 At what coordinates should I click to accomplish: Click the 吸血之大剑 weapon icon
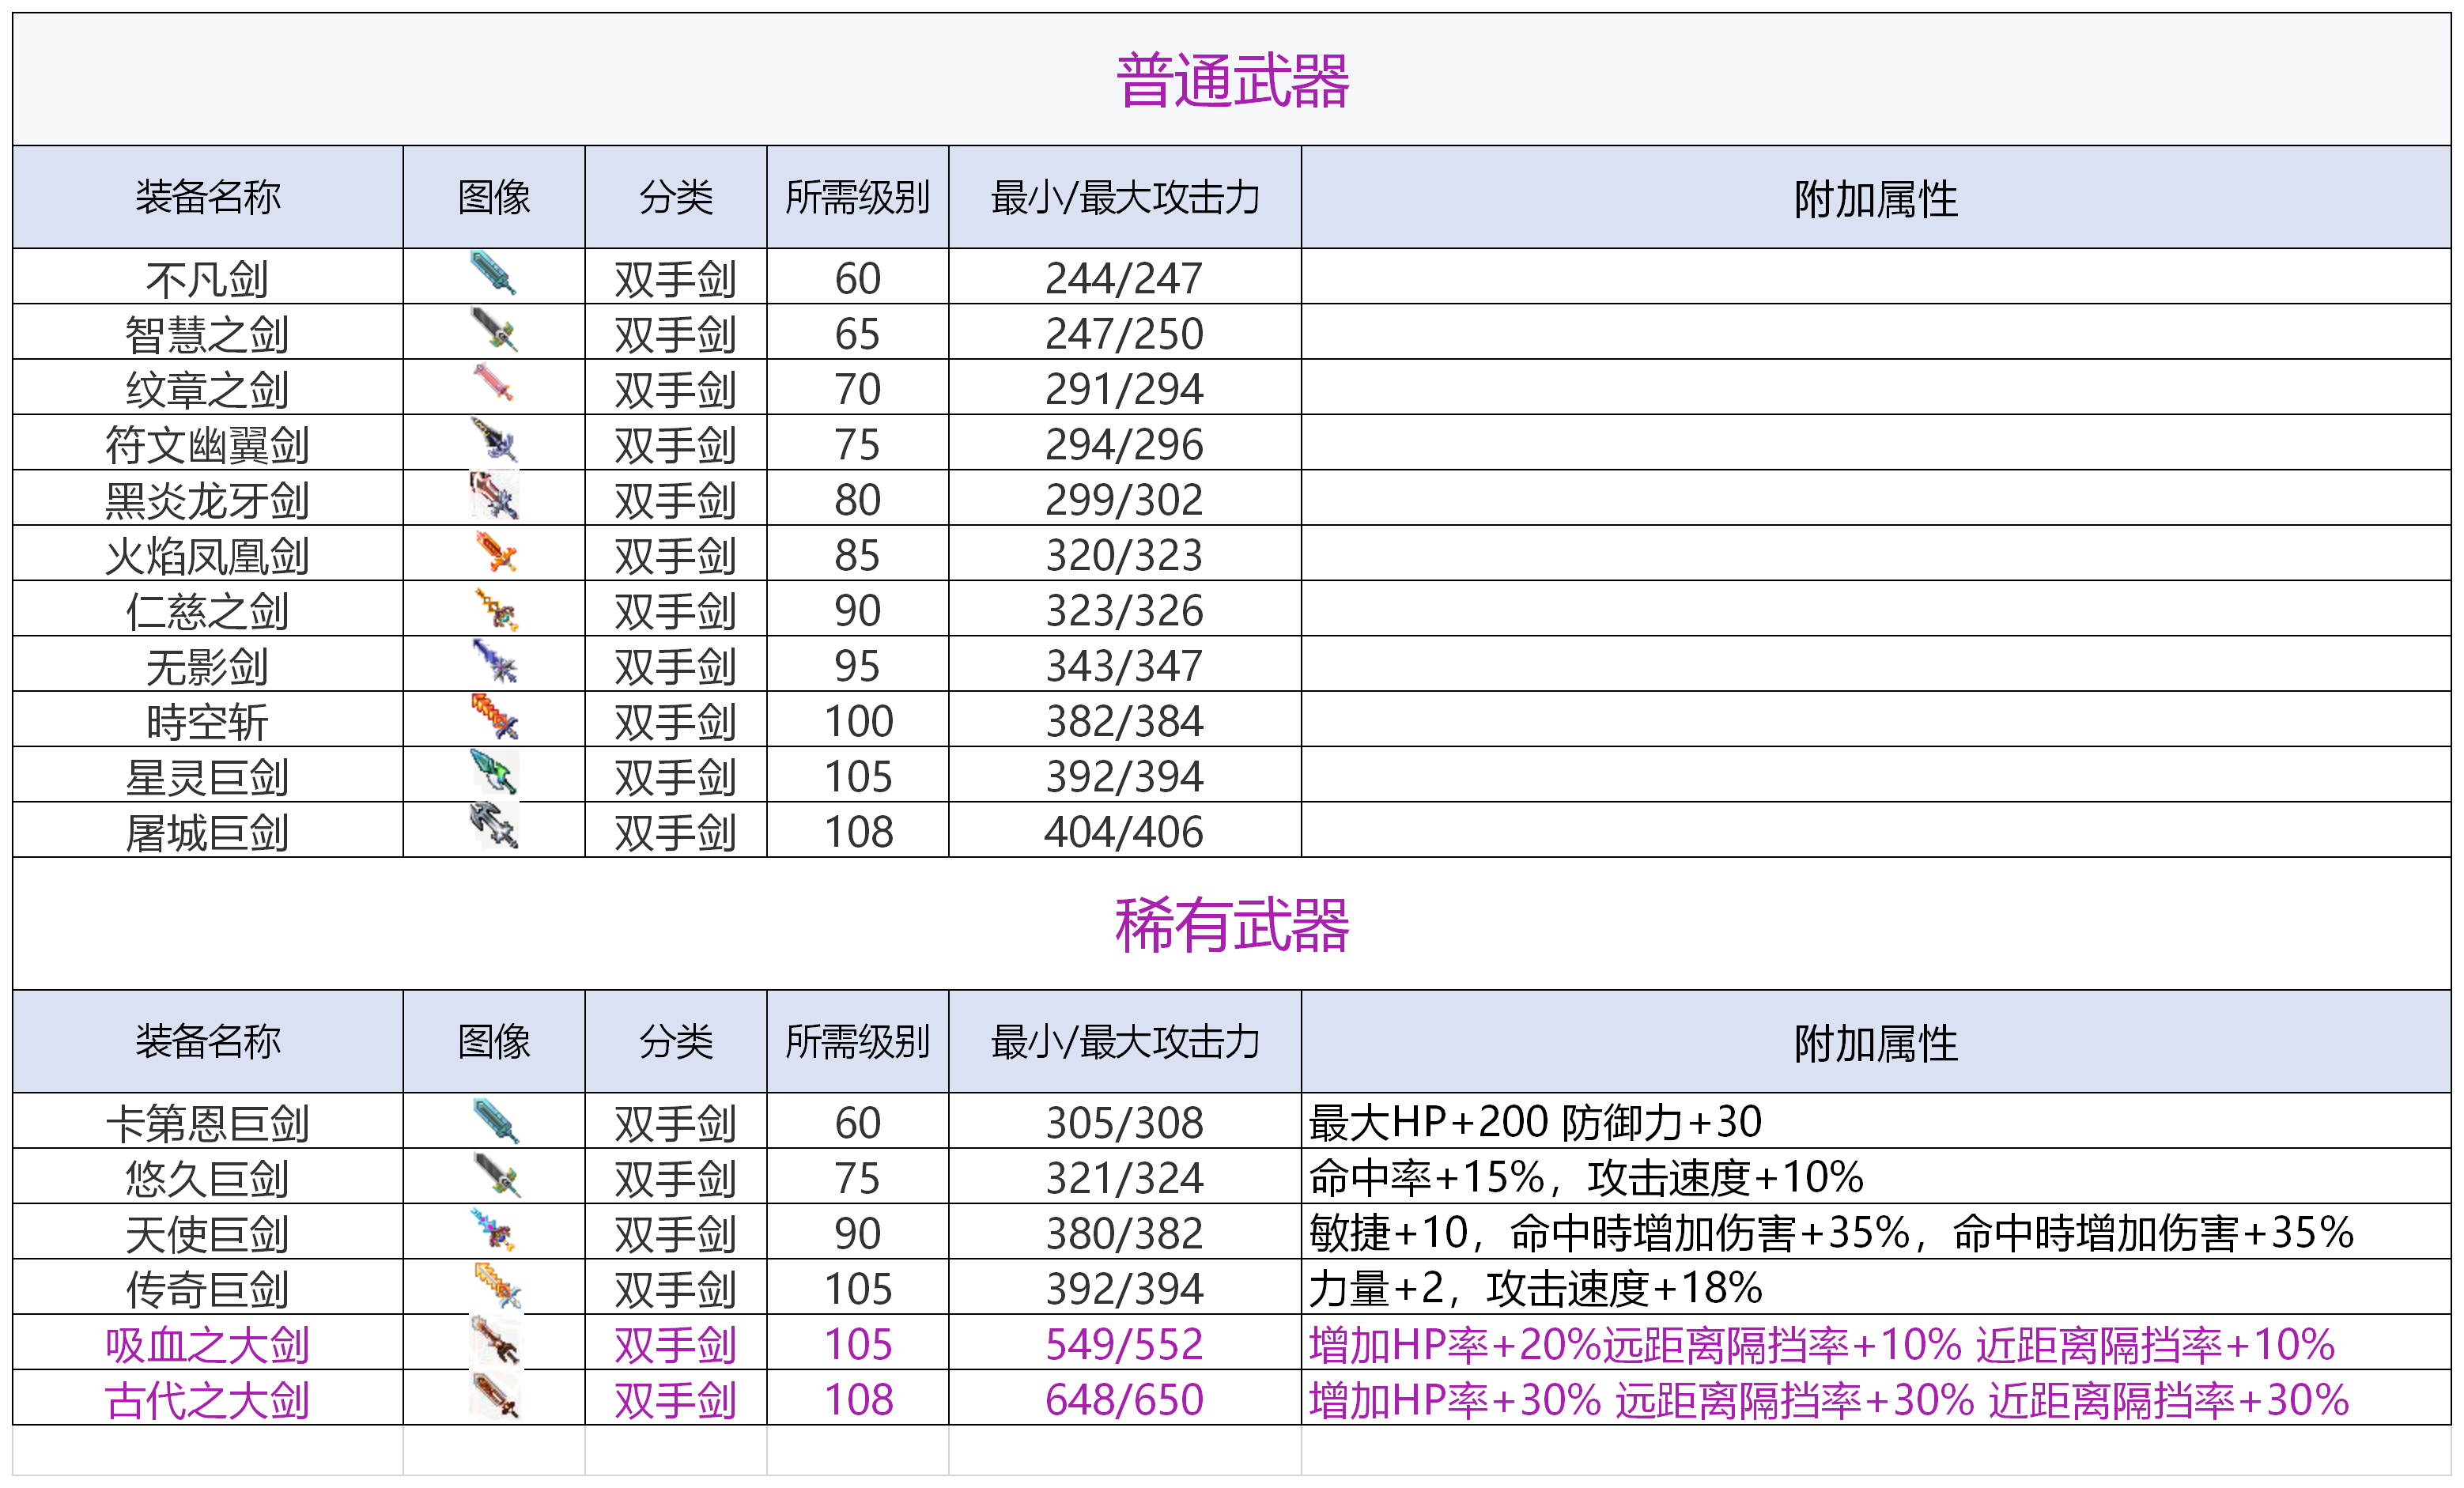pyautogui.click(x=494, y=1341)
